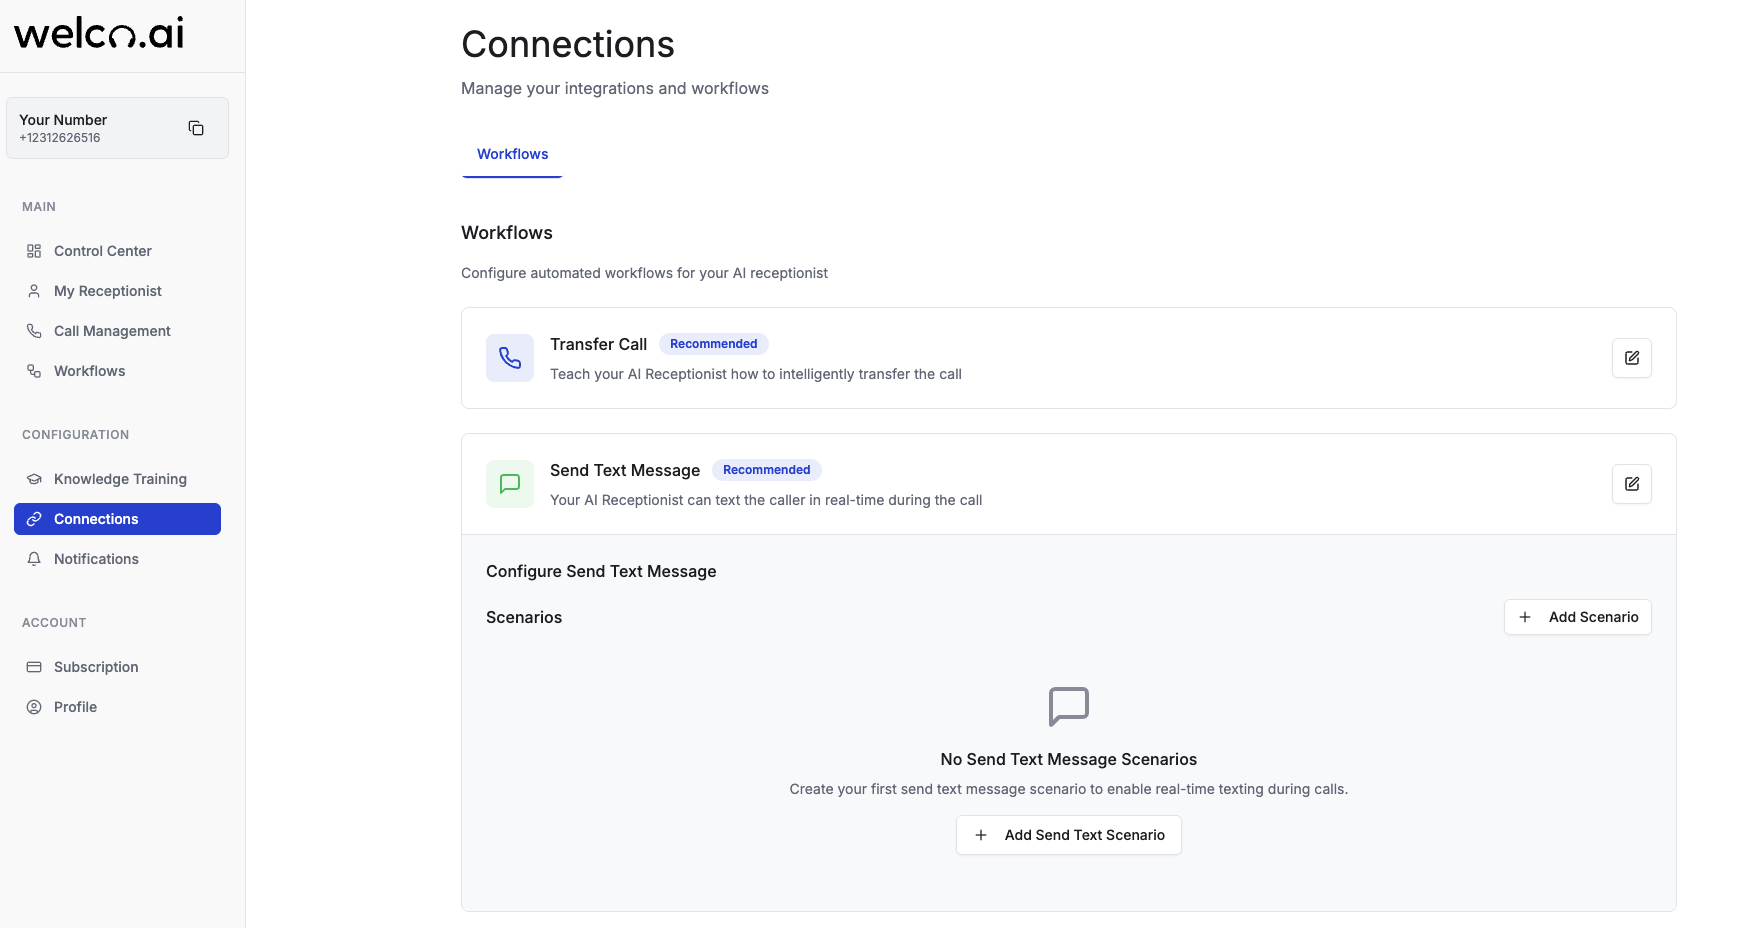1757x928 pixels.
Task: Edit the Send Text Message workflow
Action: 1631,484
